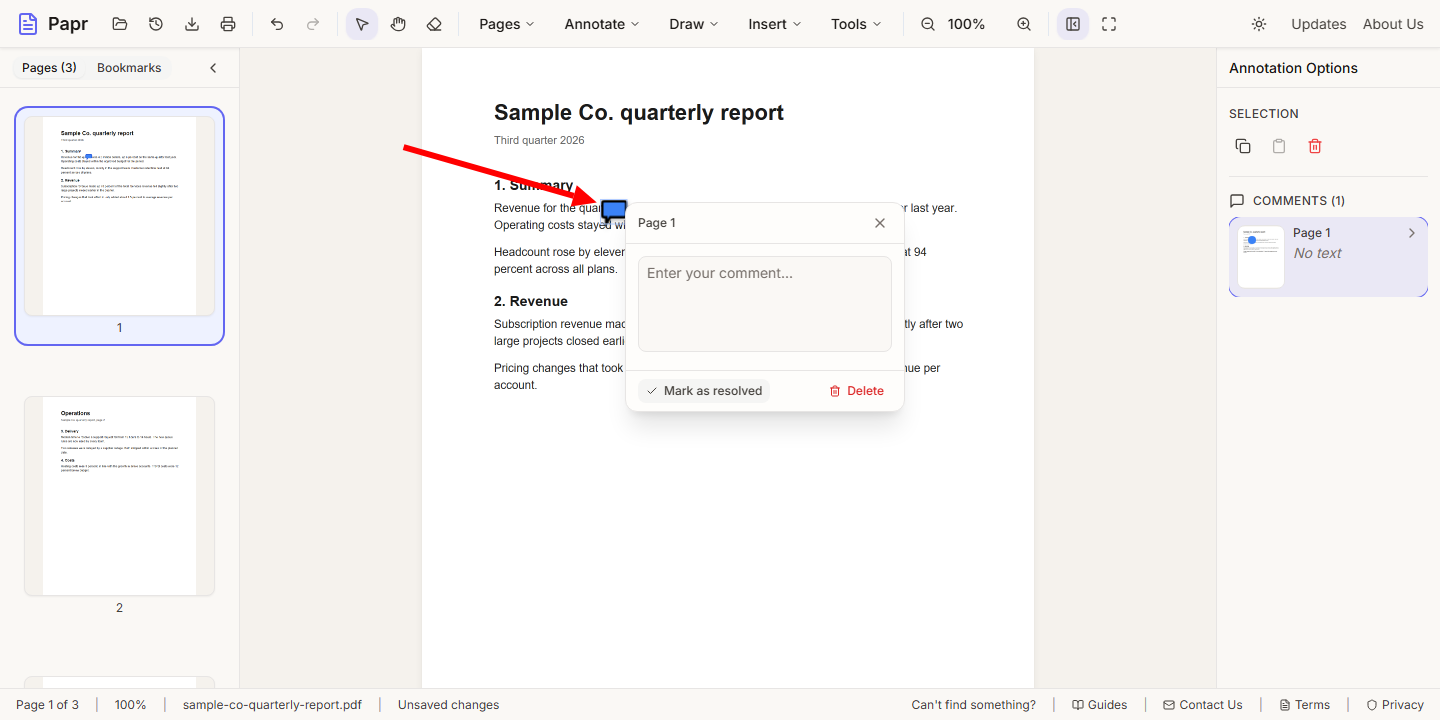The height and width of the screenshot is (720, 1440).
Task: Open the Privacy footer link
Action: [1395, 705]
